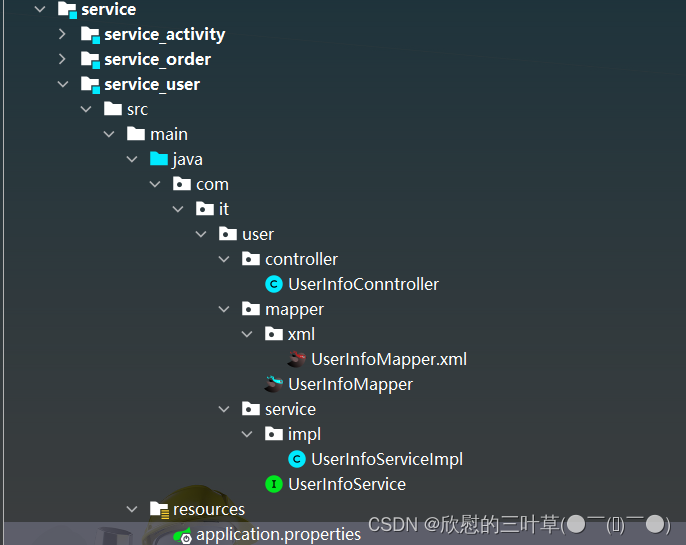Screen dimensions: 686x545
Task: Collapse the java source folder
Action: point(132,159)
